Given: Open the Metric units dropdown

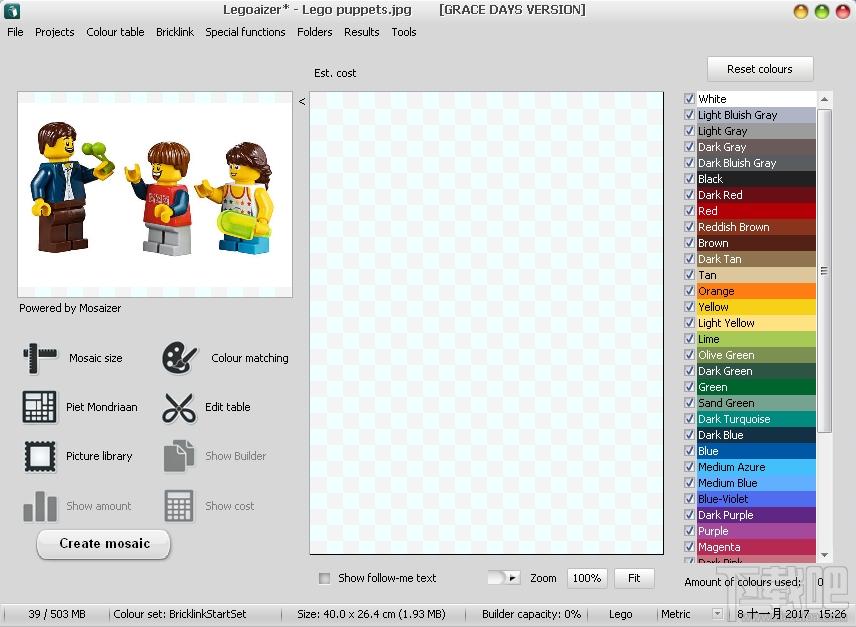Looking at the screenshot, I should point(718,614).
